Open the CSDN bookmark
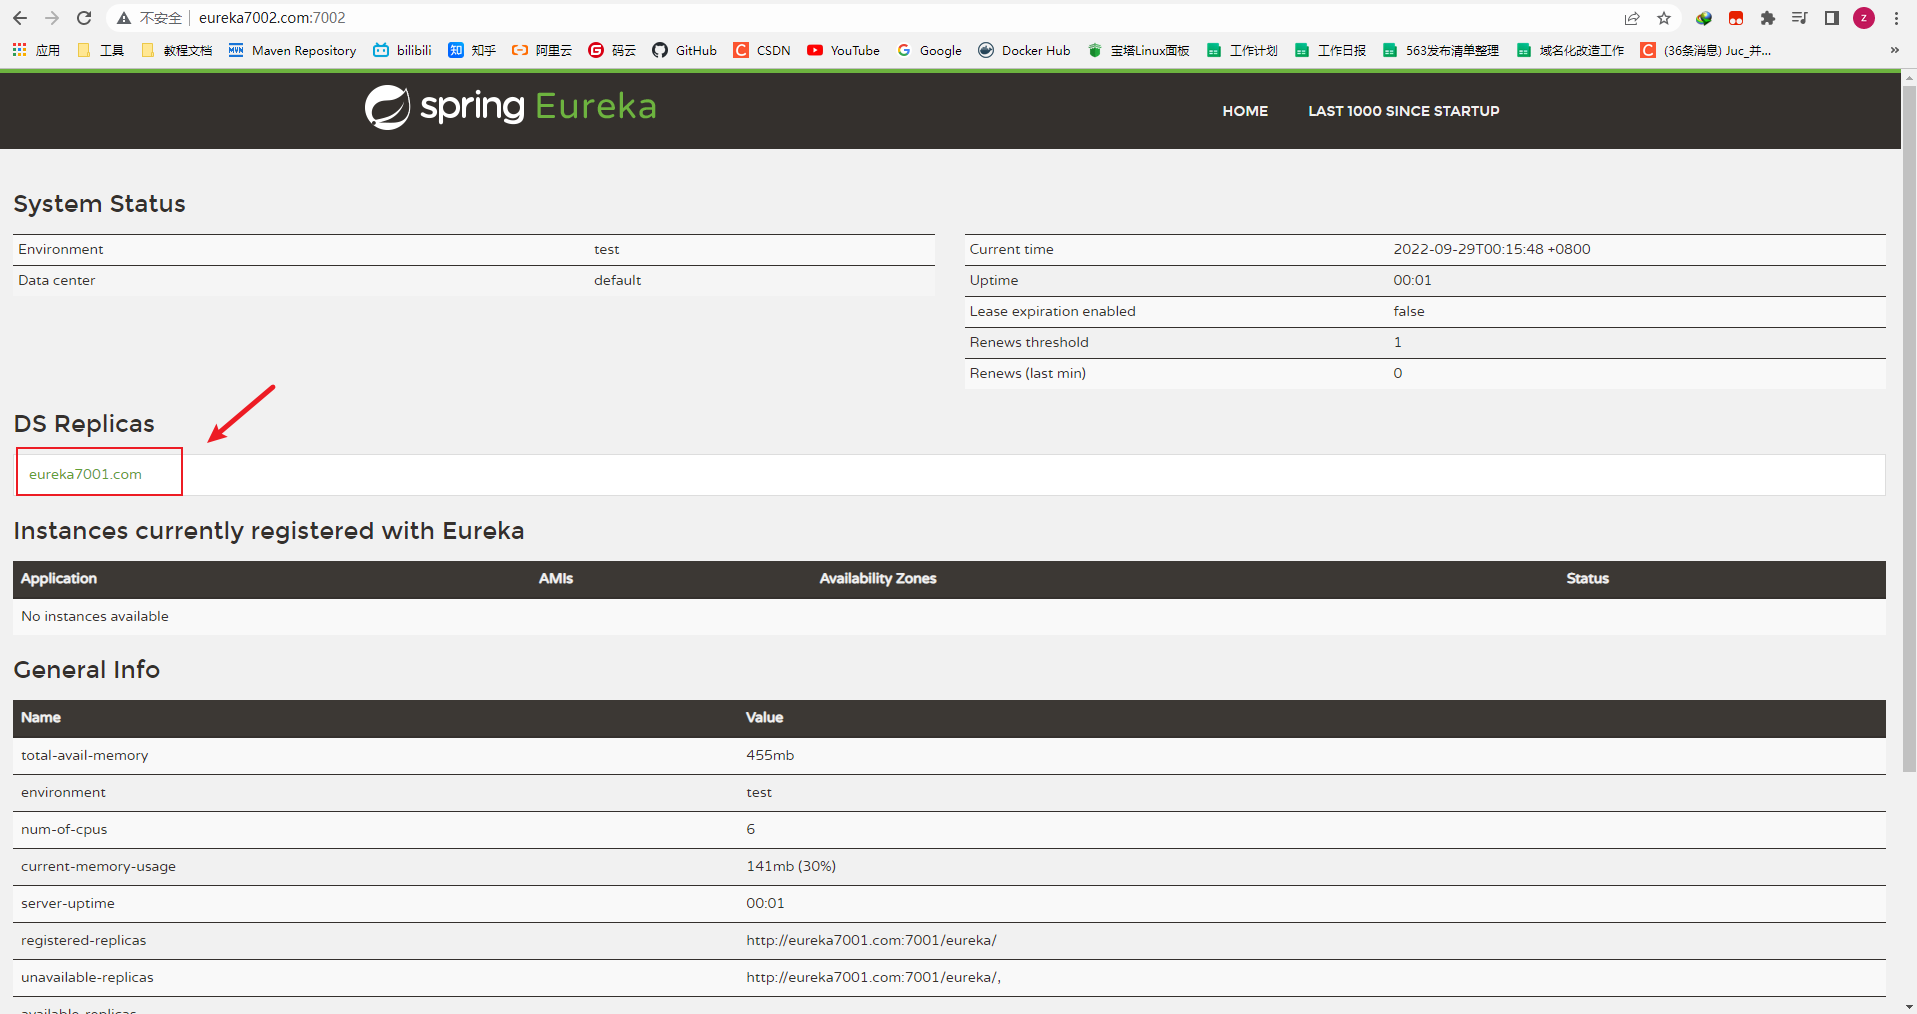This screenshot has width=1917, height=1014. click(762, 50)
